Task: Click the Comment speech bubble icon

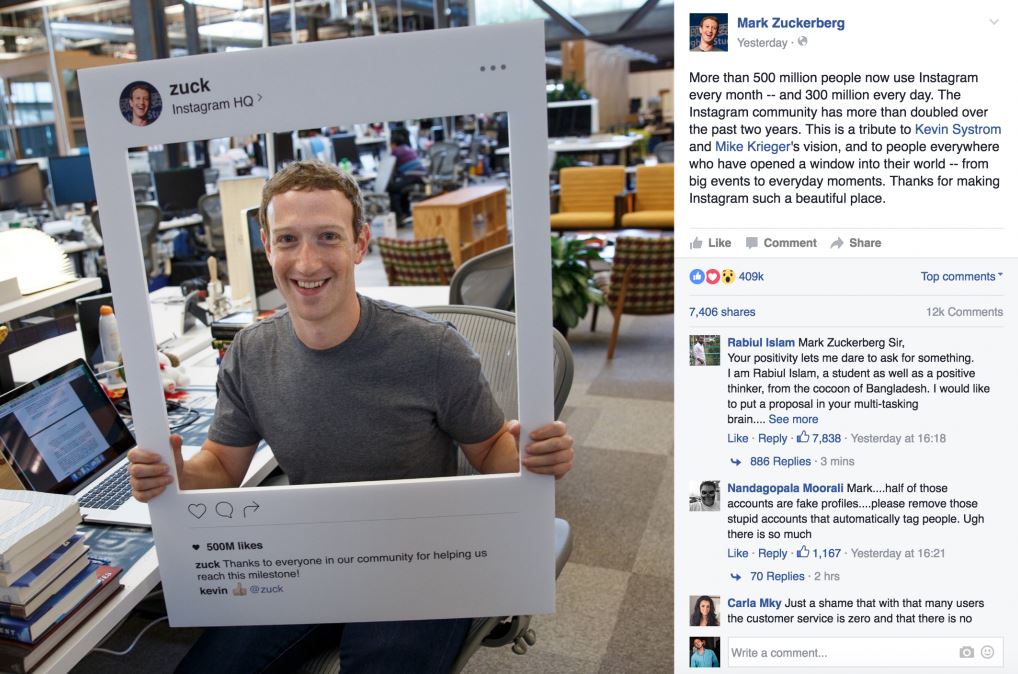Action: pos(752,243)
